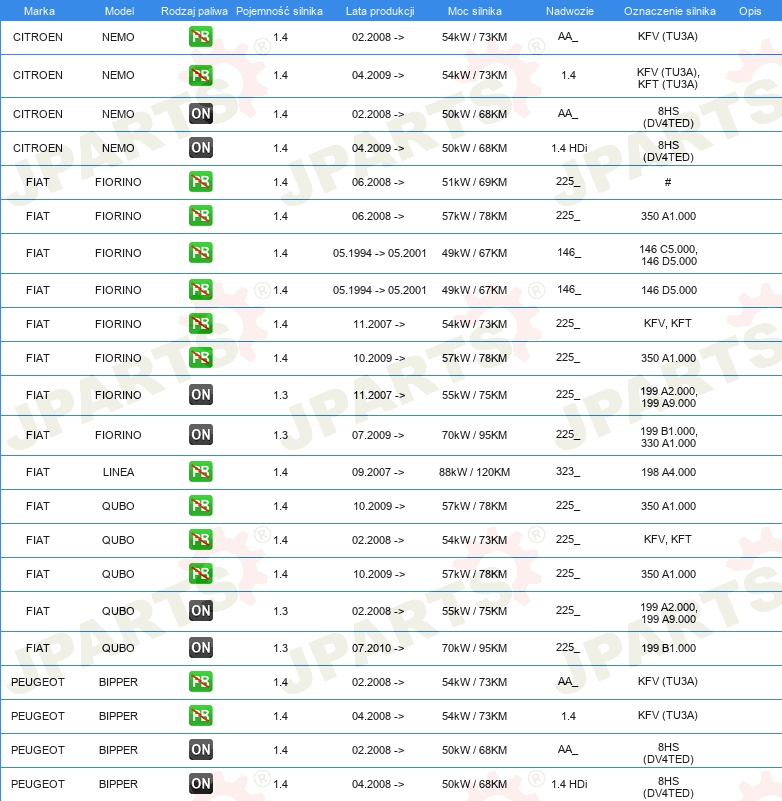Click the Nadwozie column header
782x801 pixels.
(570, 11)
